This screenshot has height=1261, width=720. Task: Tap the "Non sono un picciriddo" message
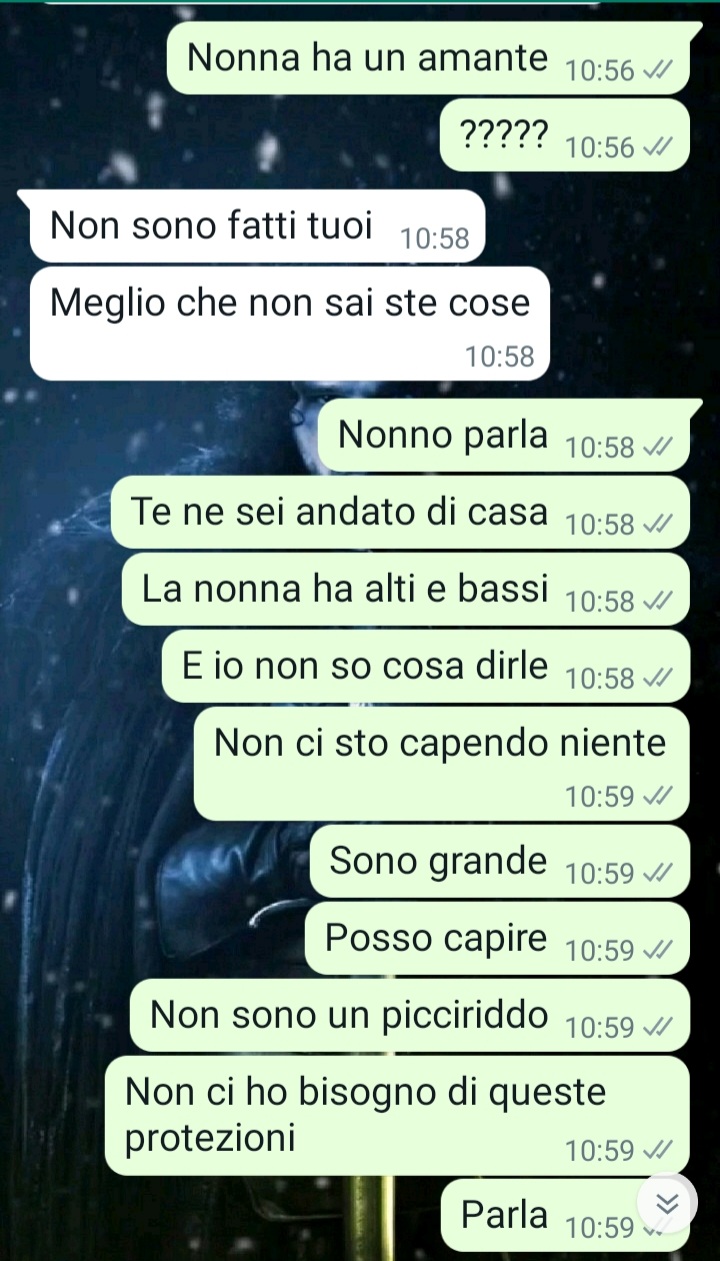click(410, 1015)
